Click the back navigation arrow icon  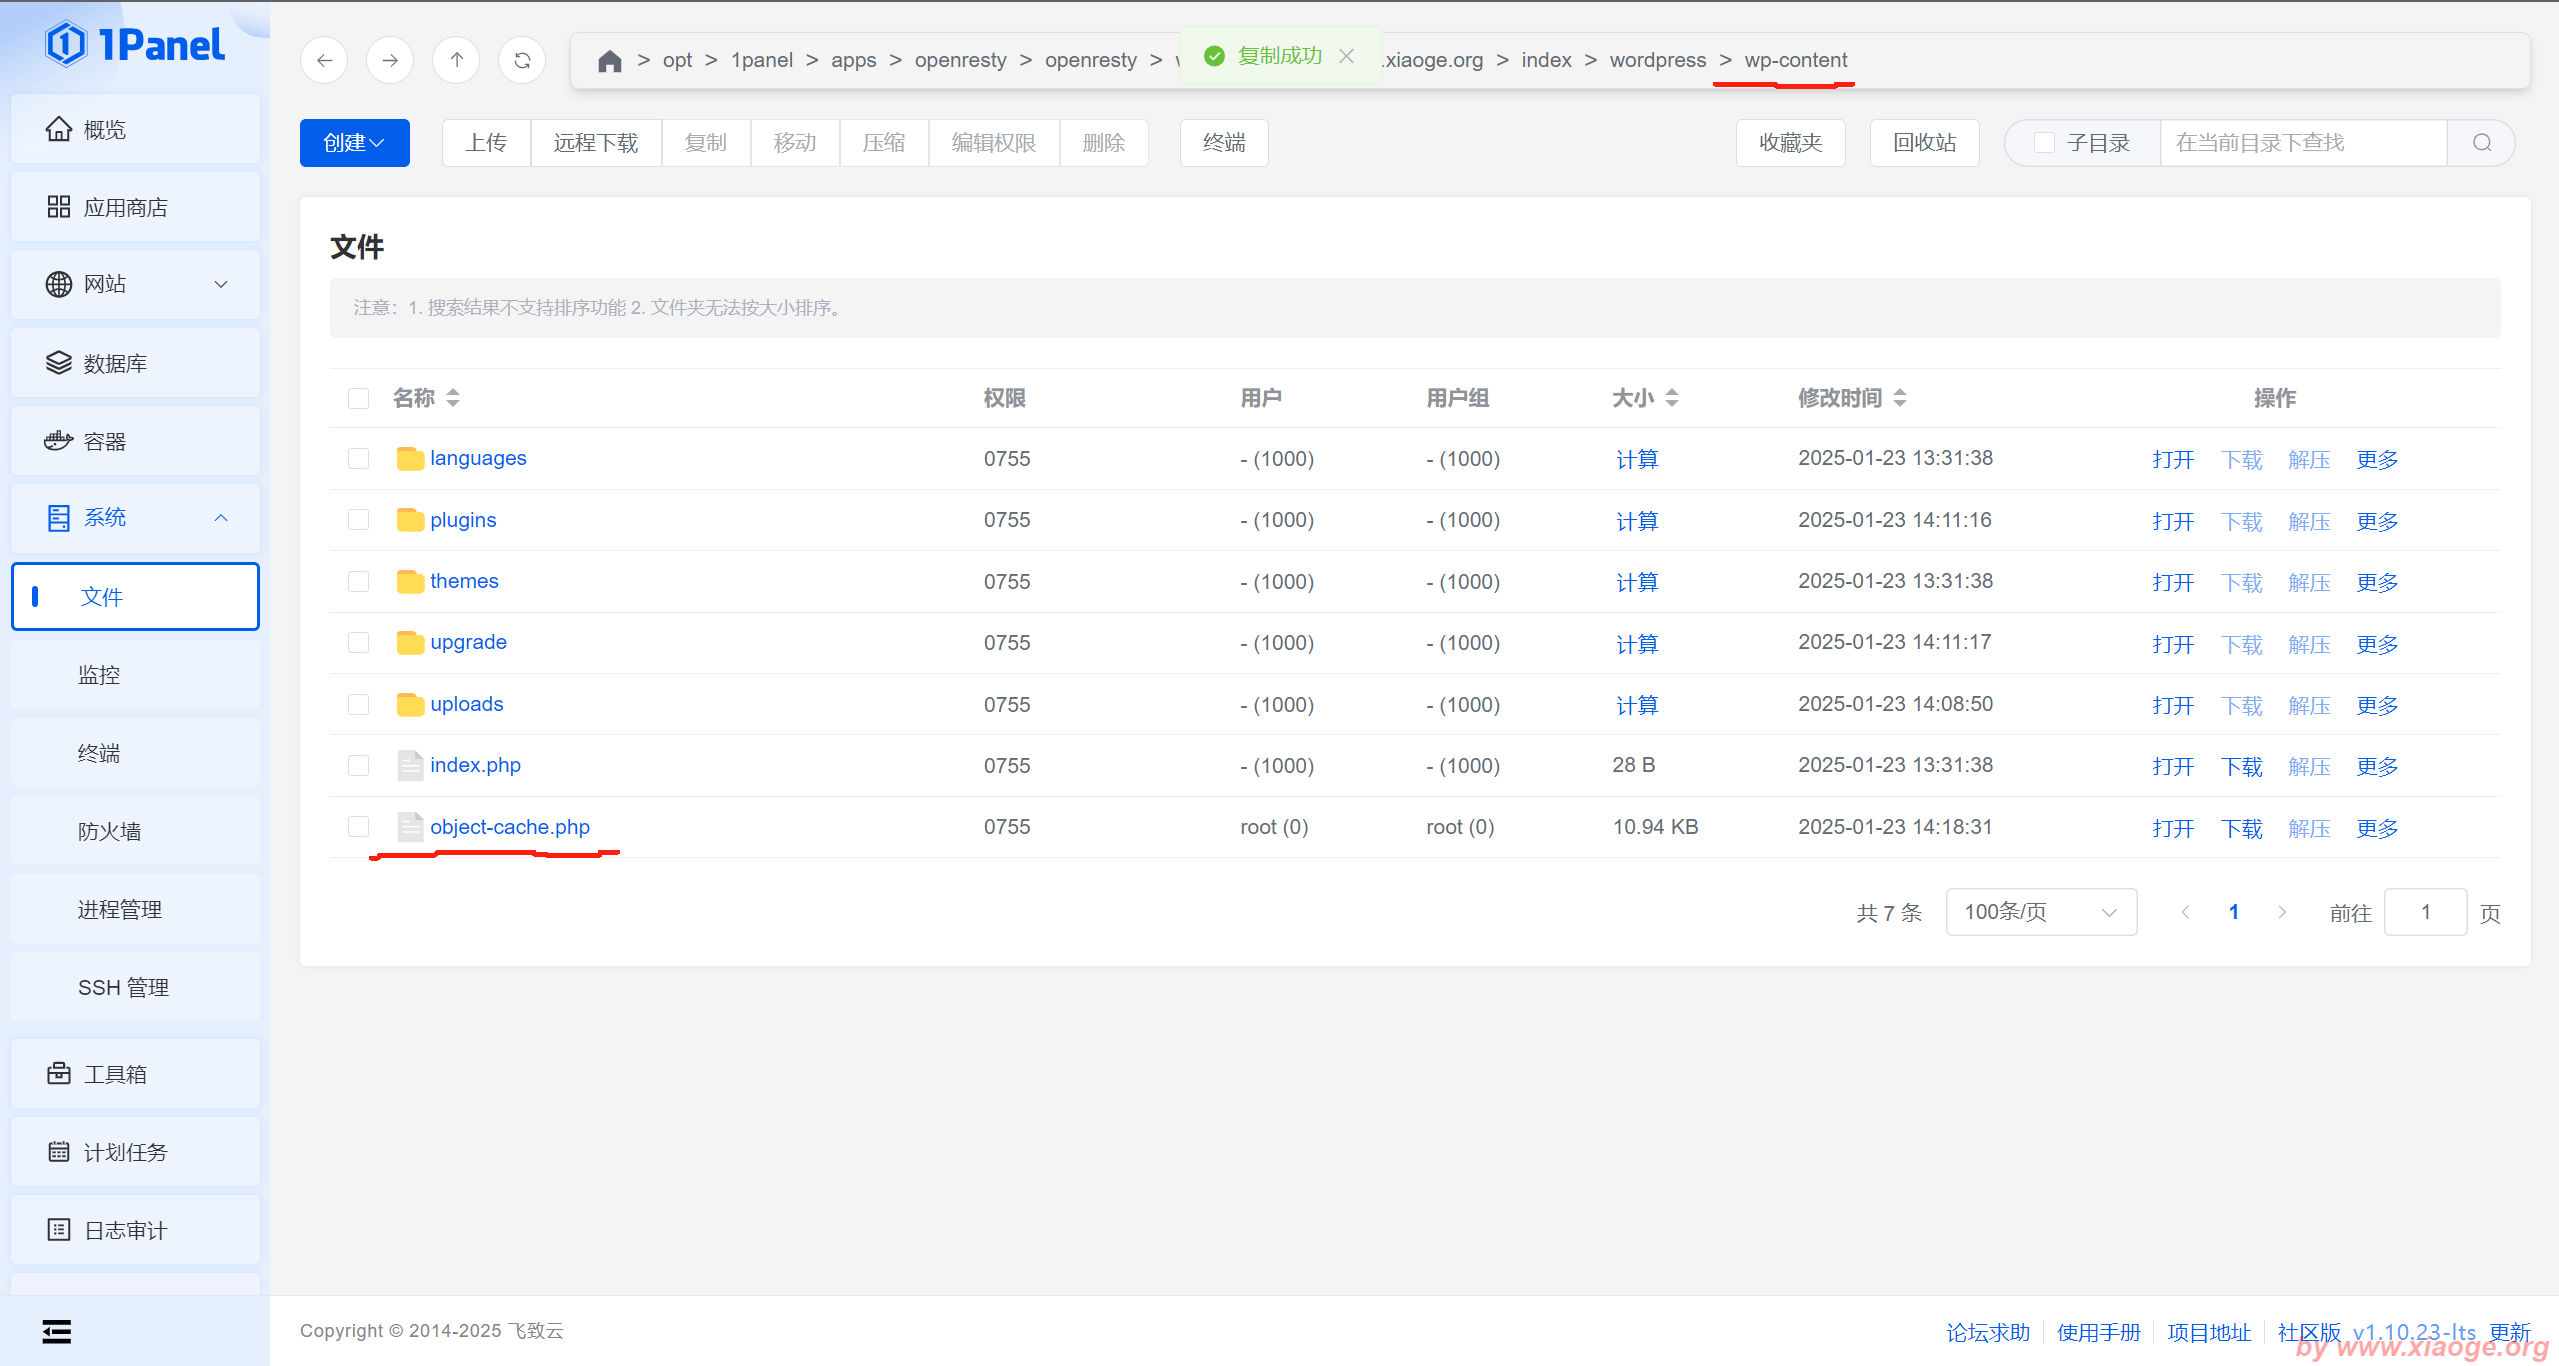324,60
